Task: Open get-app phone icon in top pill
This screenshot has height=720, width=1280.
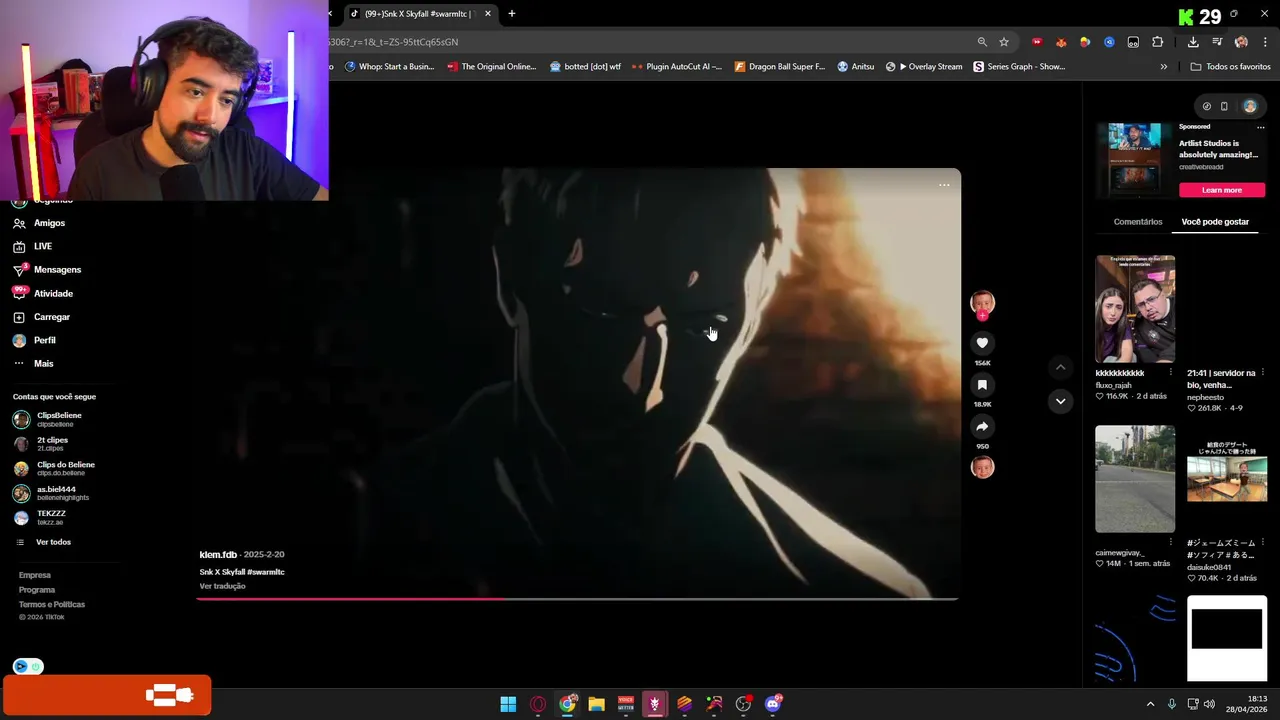Action: click(1224, 106)
